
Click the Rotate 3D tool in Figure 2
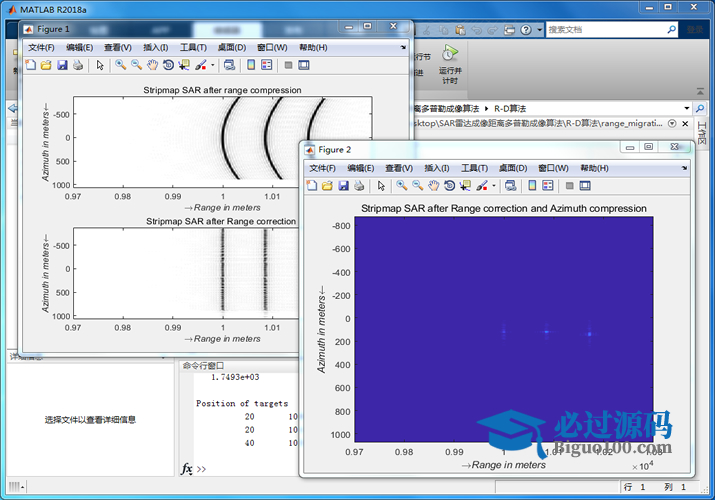point(449,185)
